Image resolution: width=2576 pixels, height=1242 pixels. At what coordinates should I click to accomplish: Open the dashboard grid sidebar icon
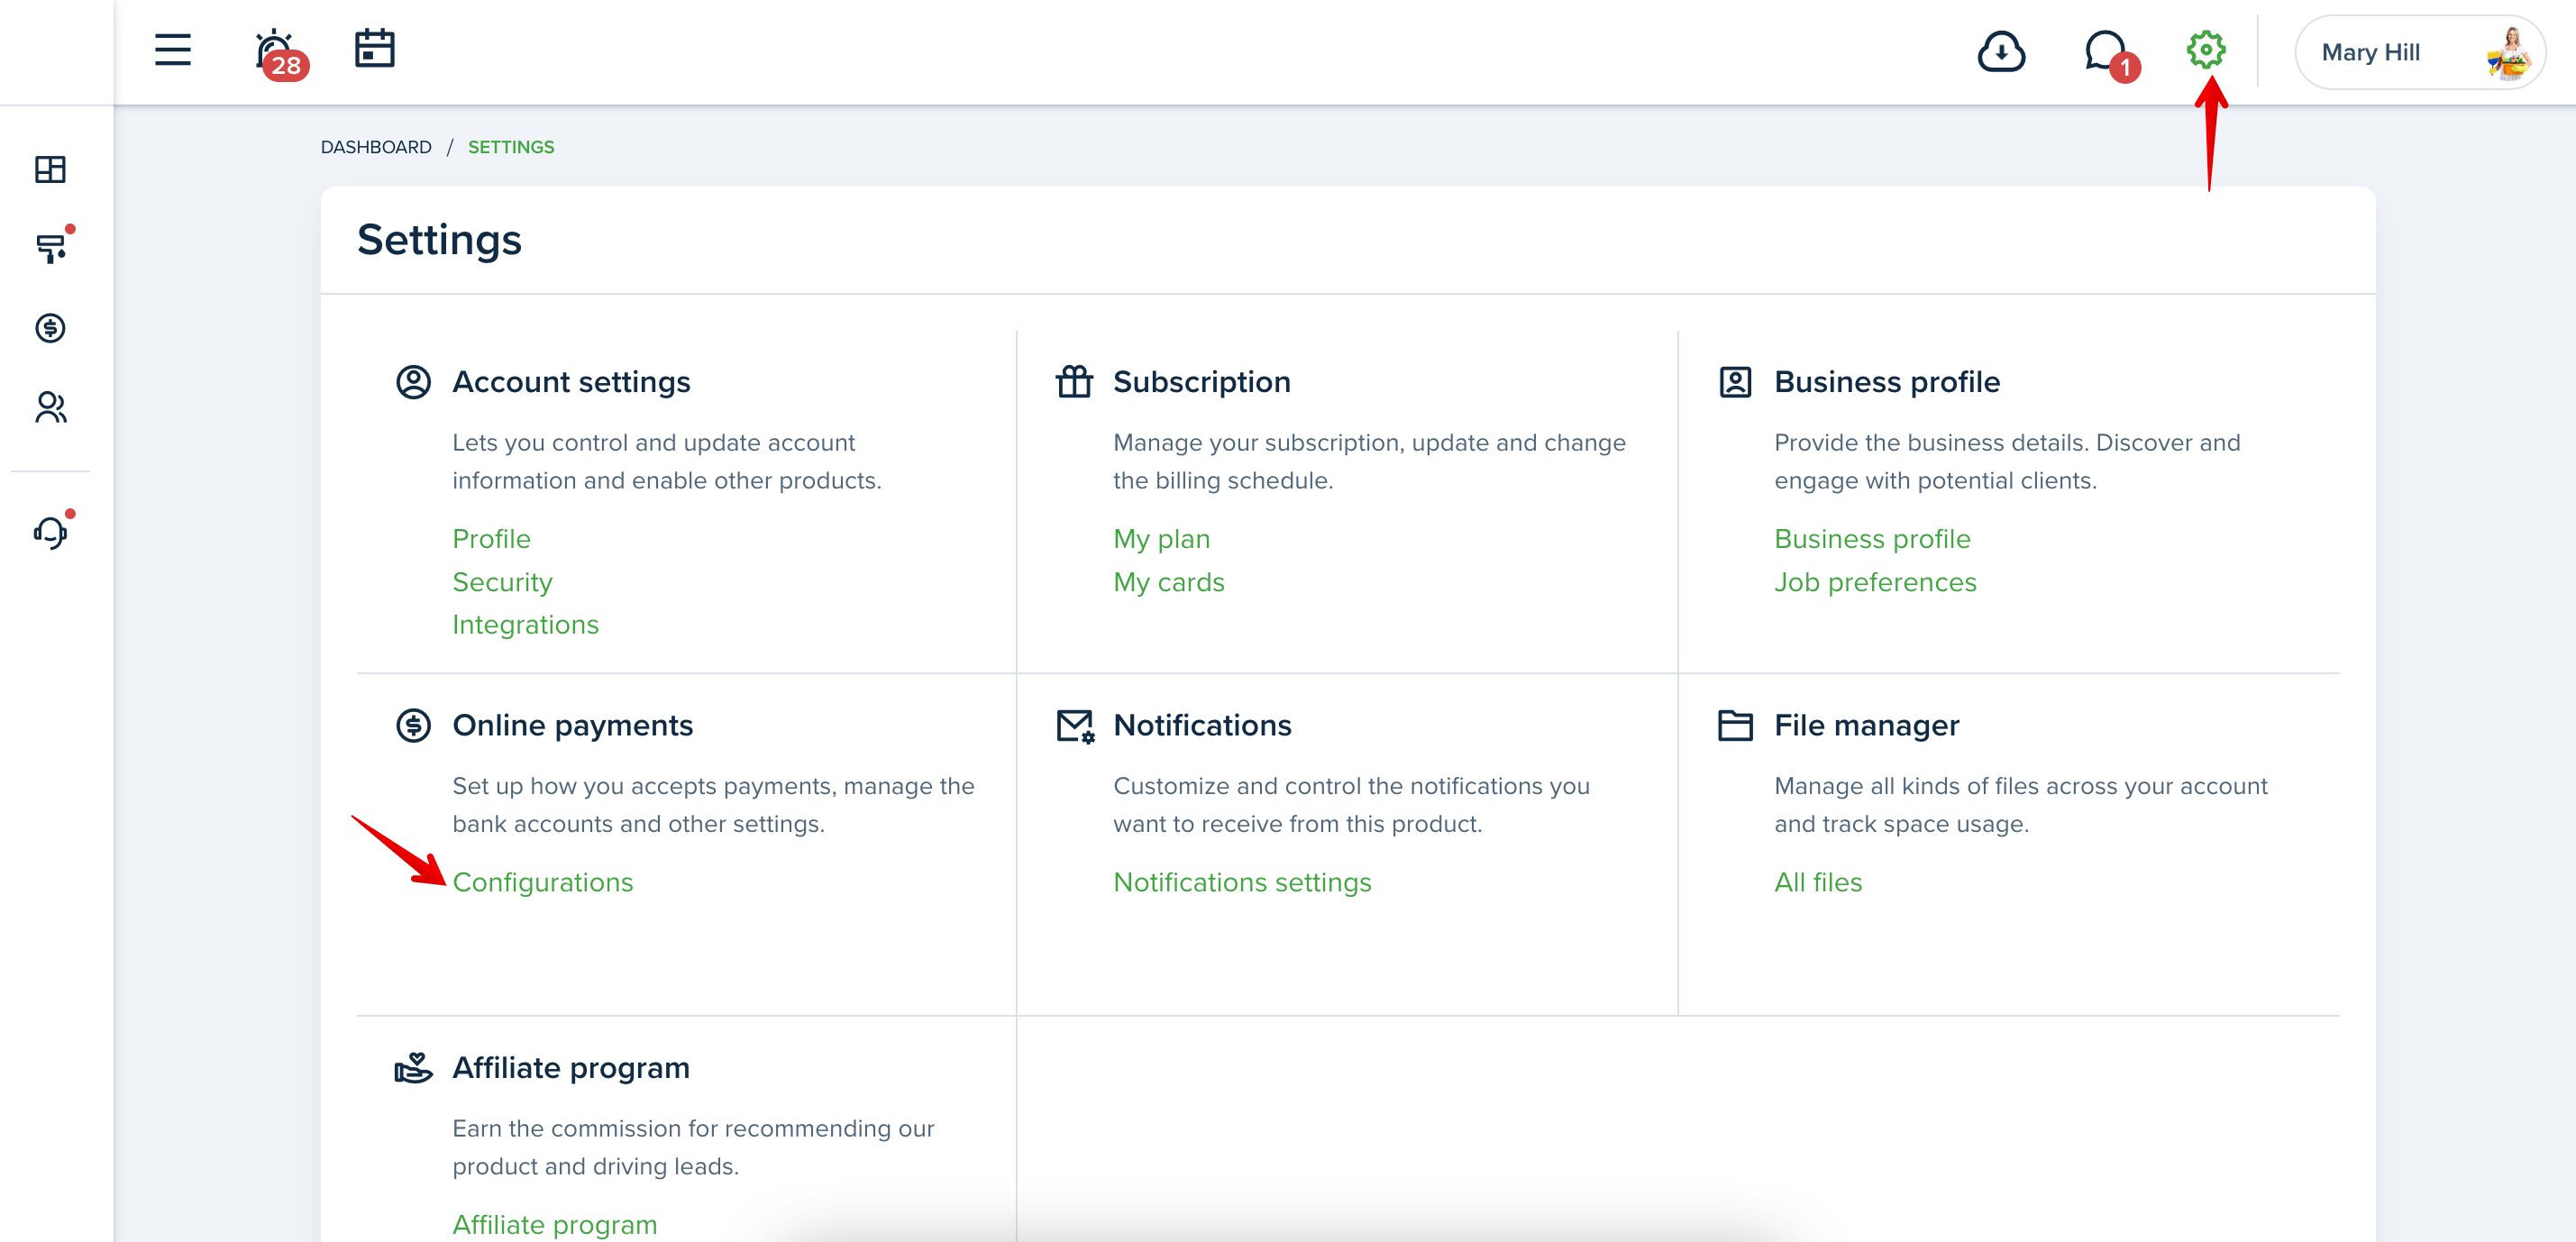coord(50,169)
